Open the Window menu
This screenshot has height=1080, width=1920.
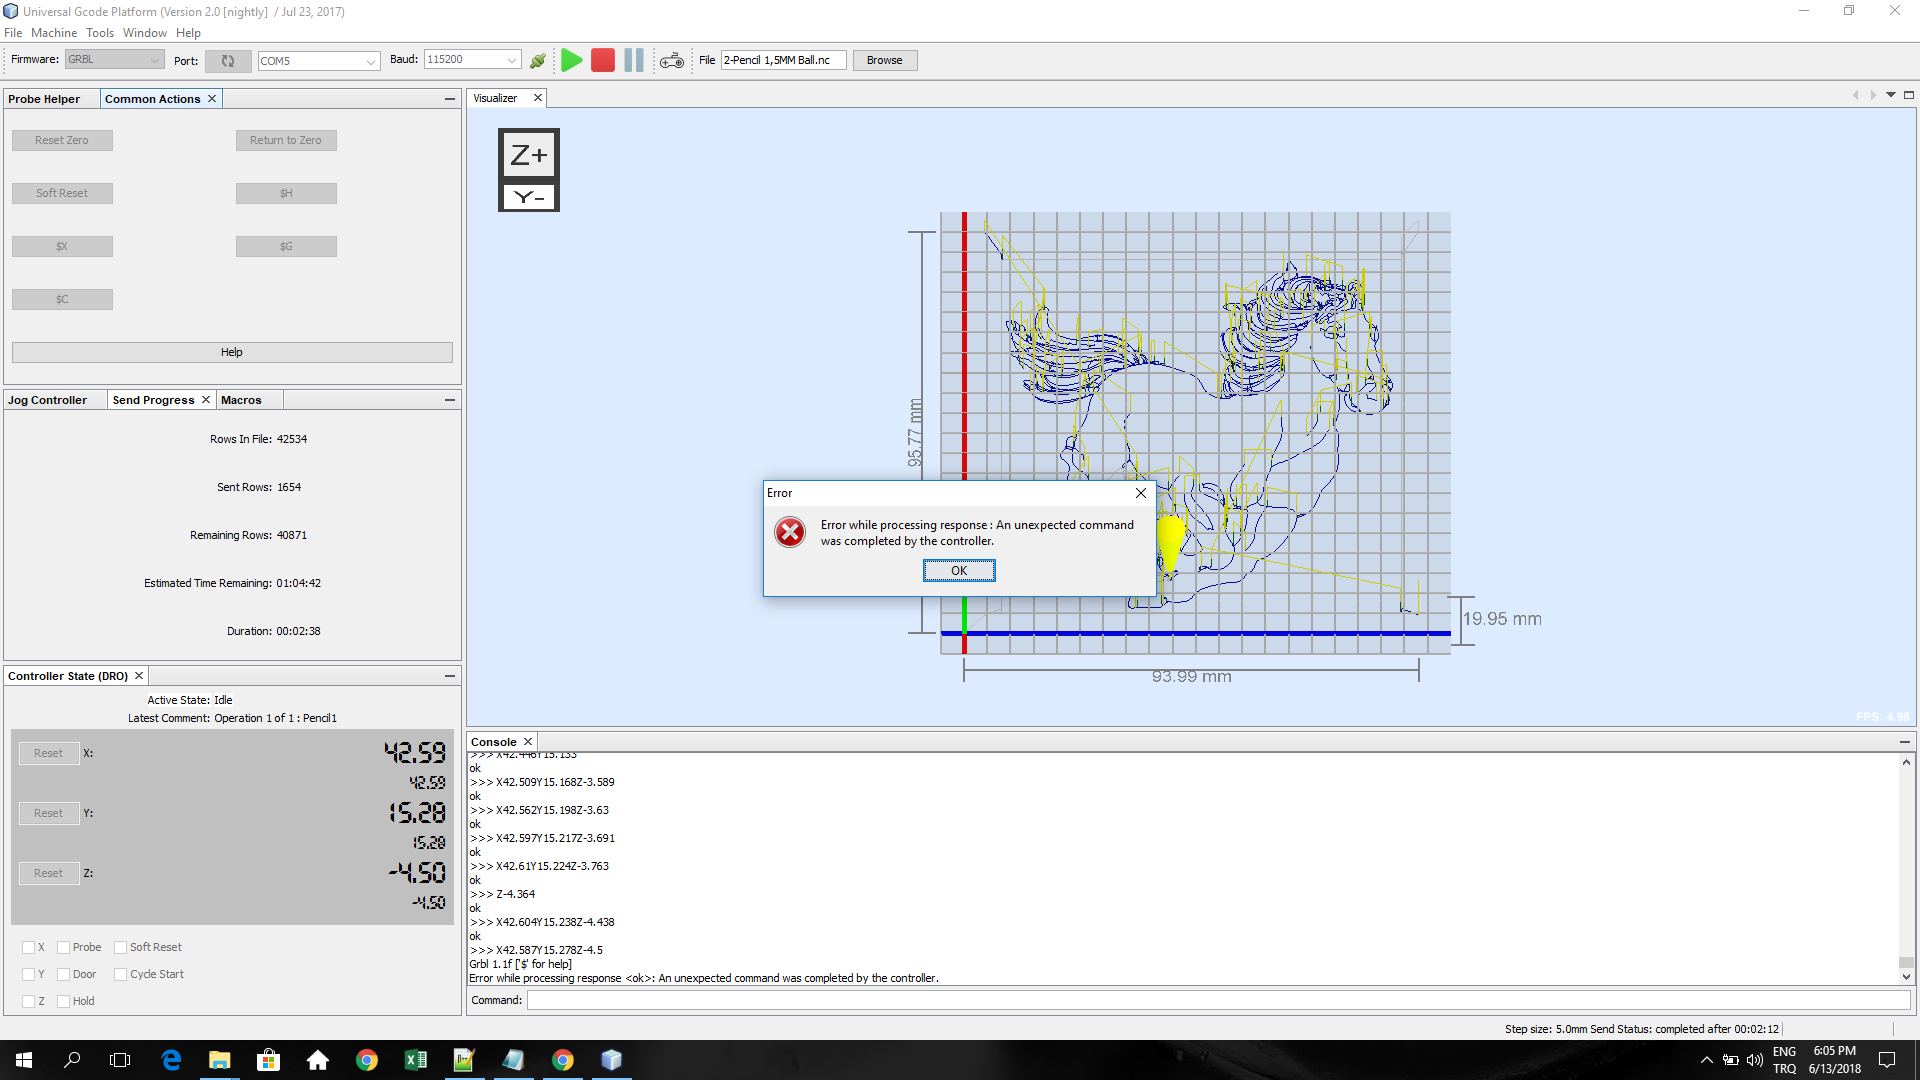coord(145,33)
